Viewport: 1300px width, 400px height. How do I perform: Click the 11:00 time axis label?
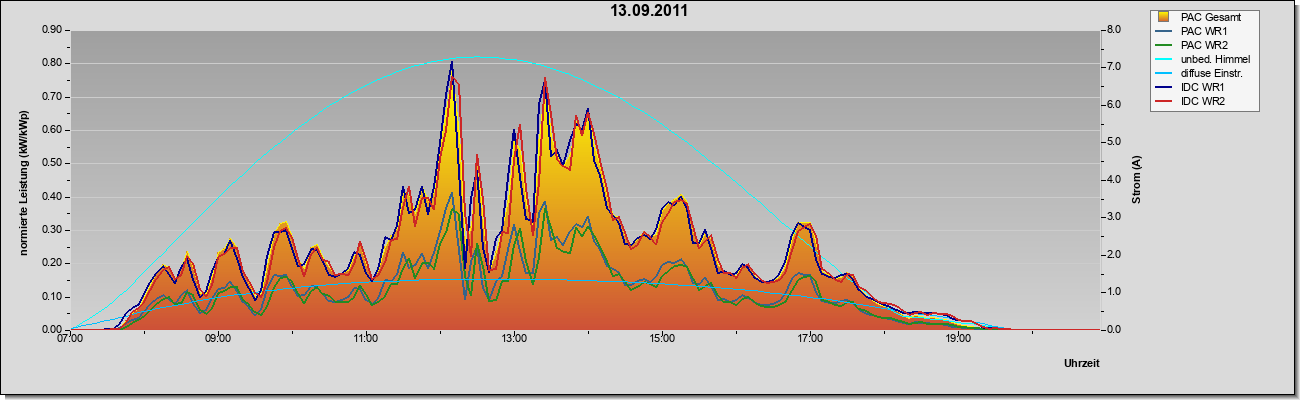tap(365, 338)
